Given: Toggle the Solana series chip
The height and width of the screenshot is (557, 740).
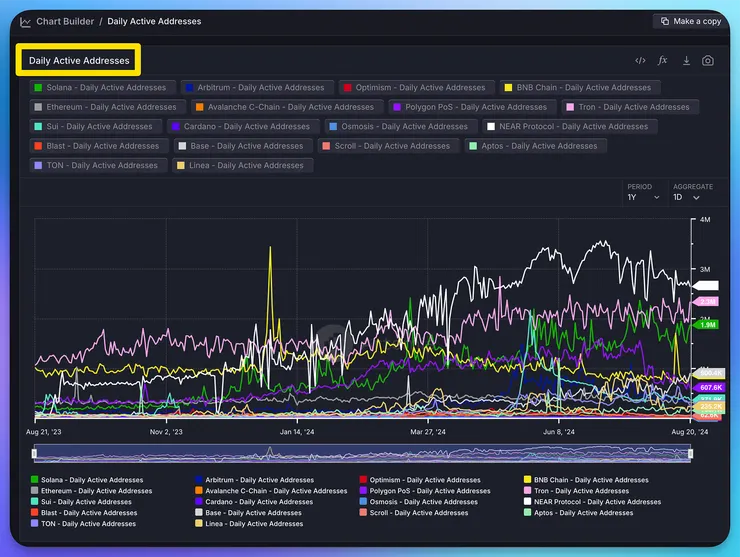Looking at the screenshot, I should pos(102,87).
